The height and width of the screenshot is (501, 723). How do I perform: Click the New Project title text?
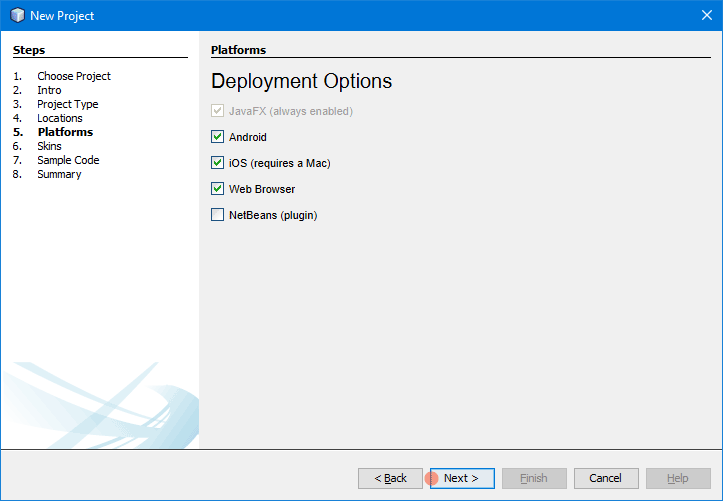62,16
